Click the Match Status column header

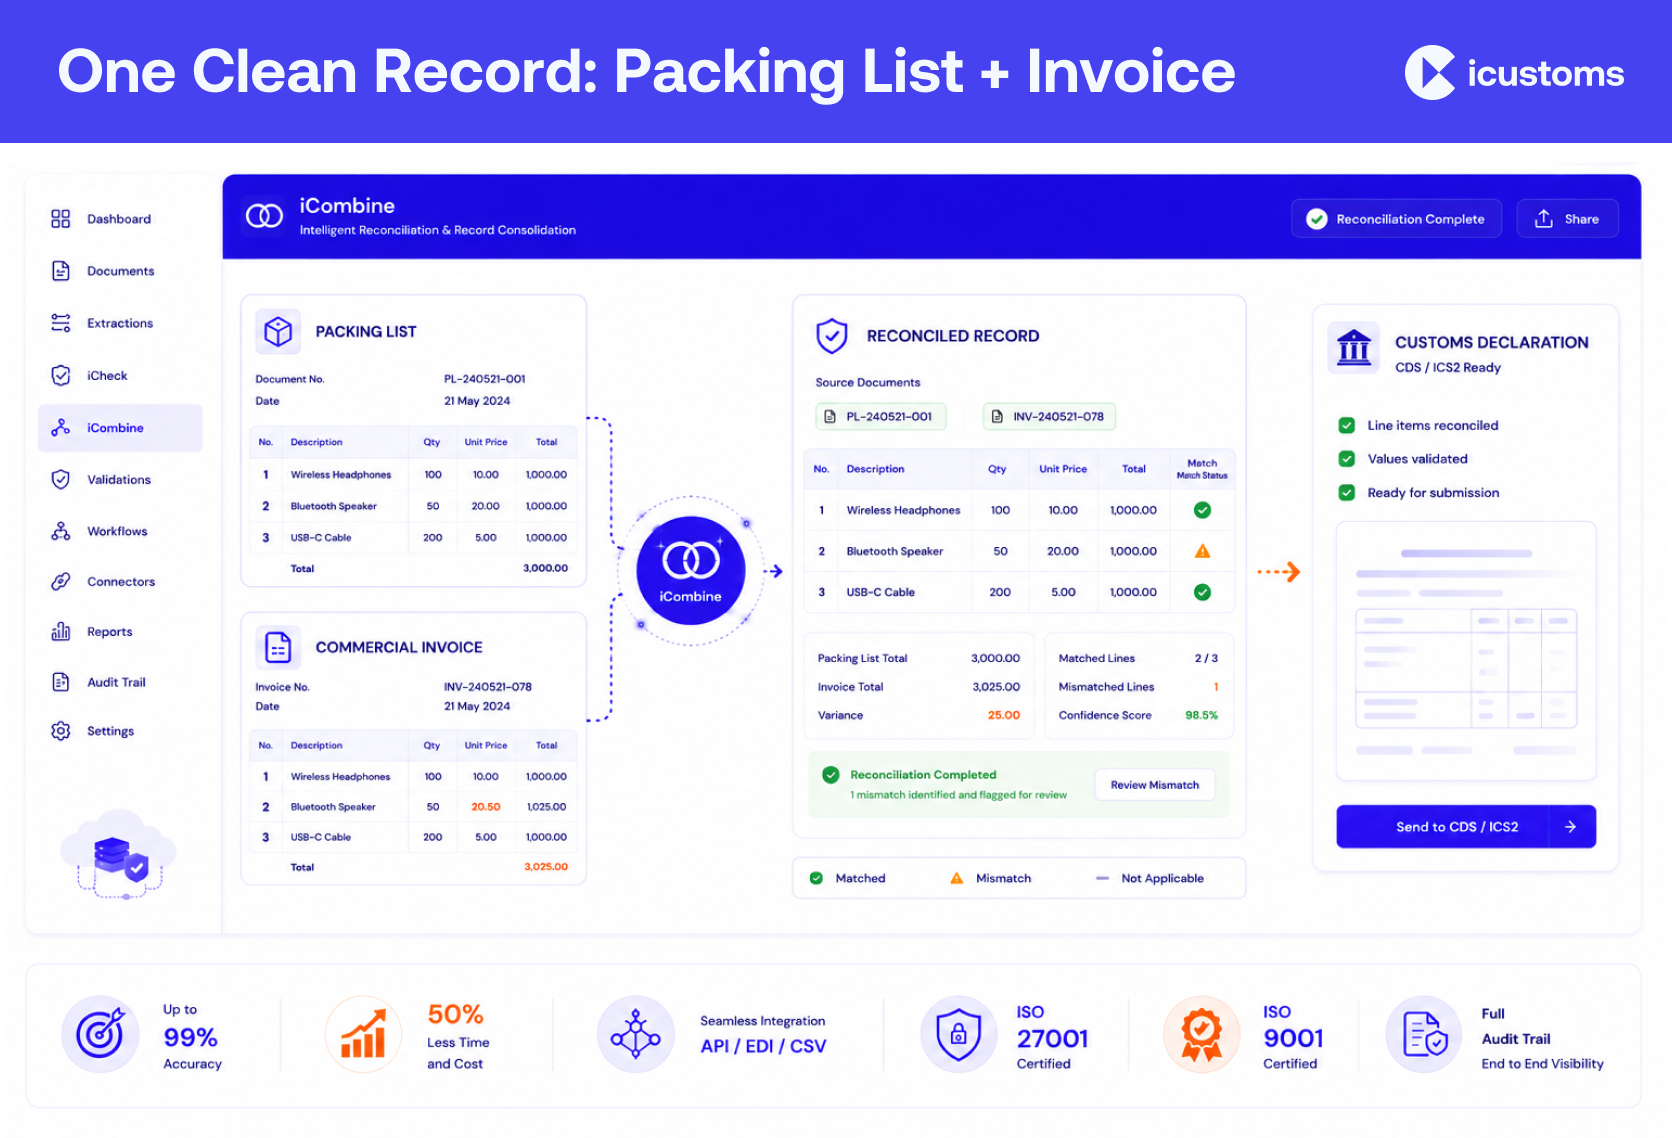pos(1202,469)
